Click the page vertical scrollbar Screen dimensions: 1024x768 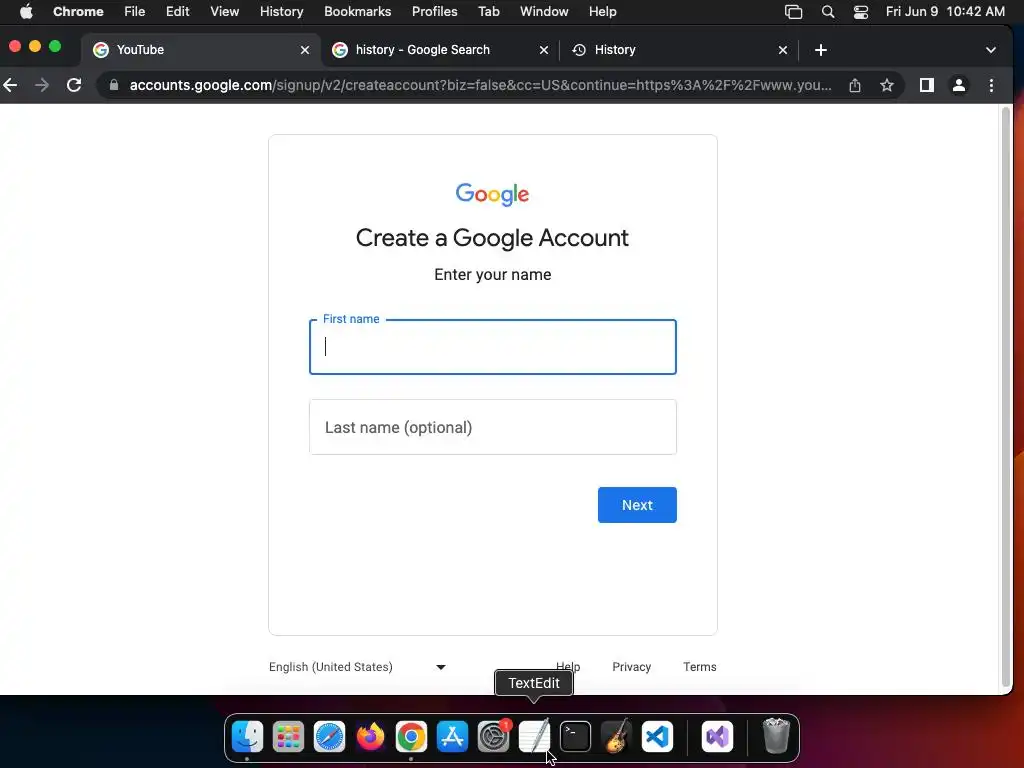point(1006,396)
